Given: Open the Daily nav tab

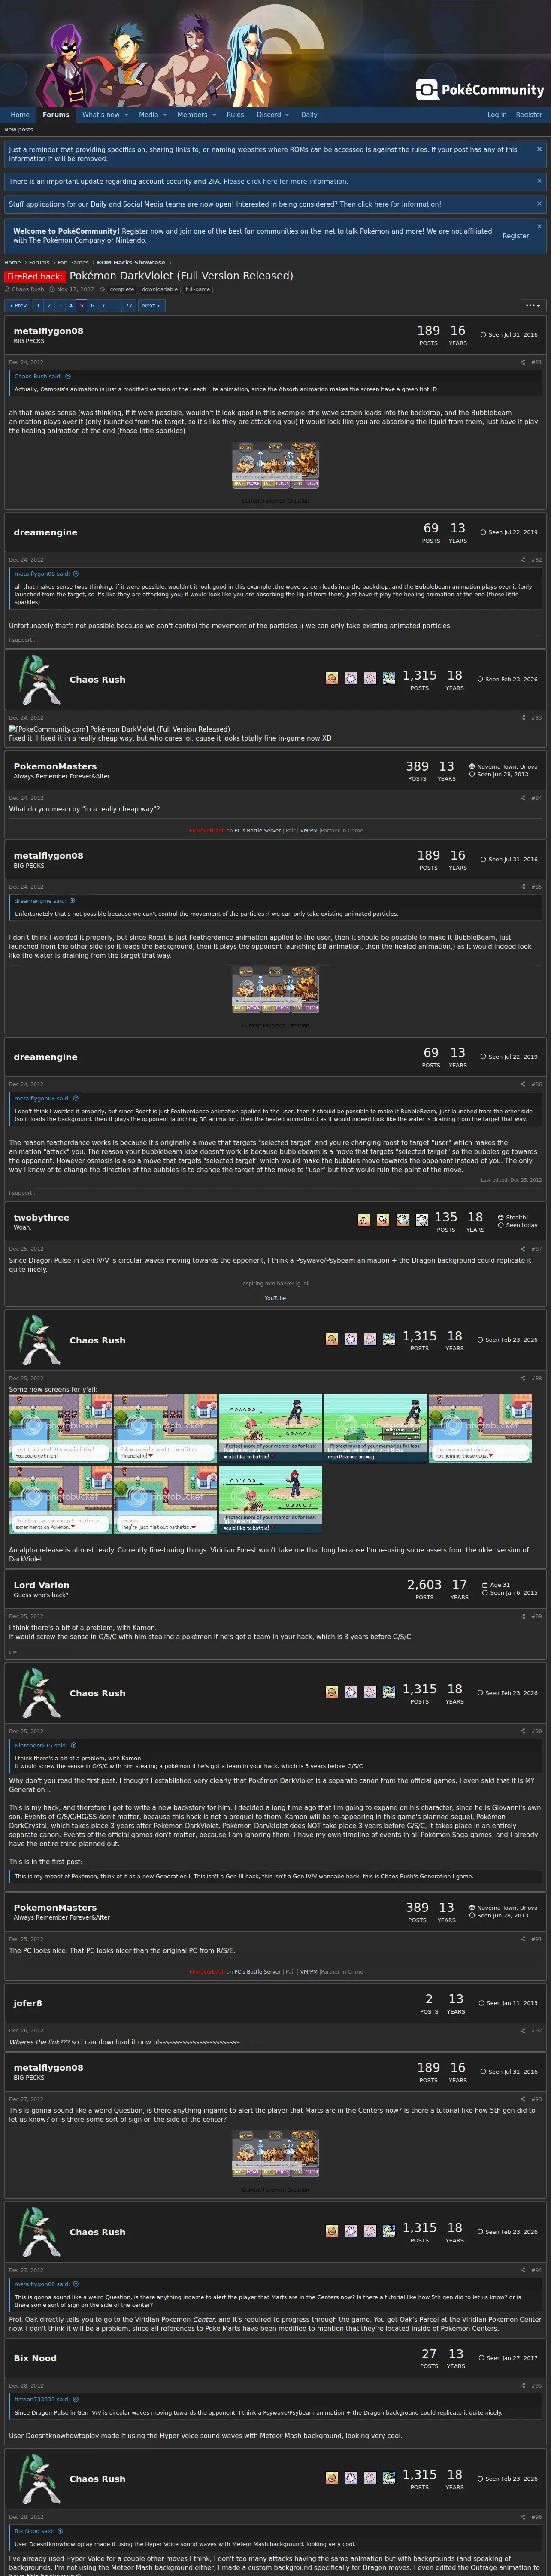Looking at the screenshot, I should click(x=309, y=115).
